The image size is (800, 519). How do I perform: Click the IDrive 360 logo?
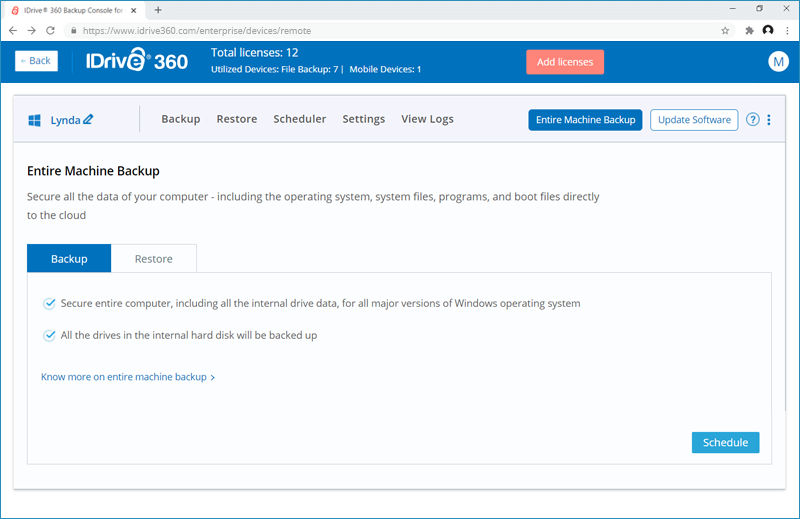[137, 61]
